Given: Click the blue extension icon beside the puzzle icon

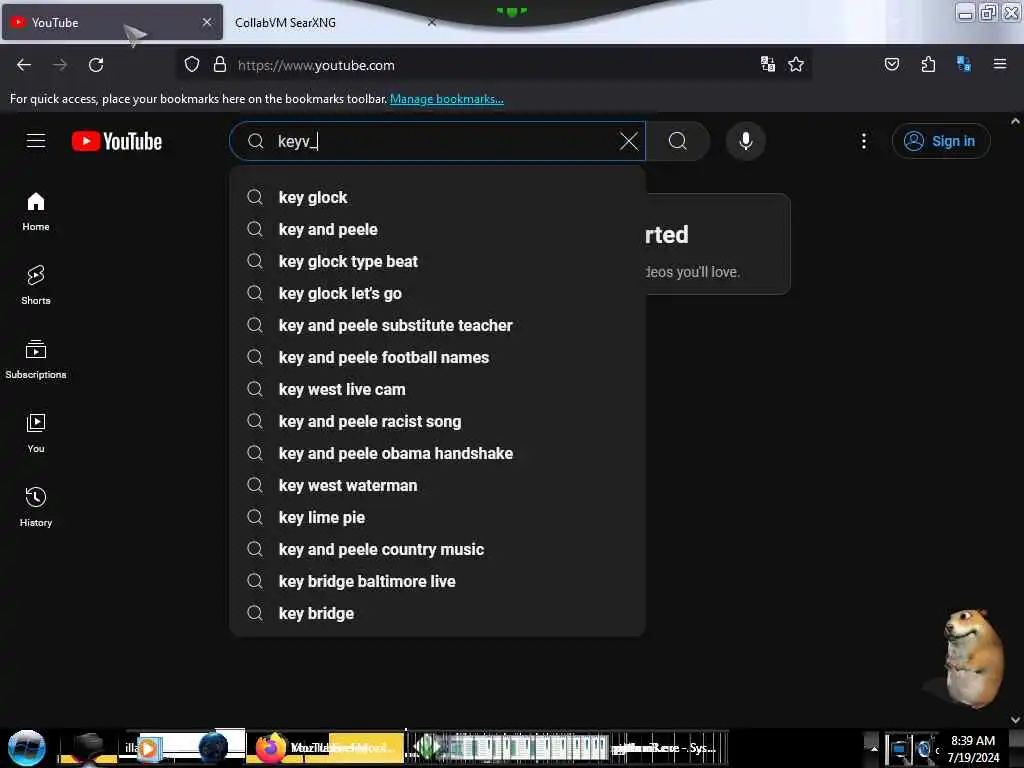Looking at the screenshot, I should click(963, 64).
